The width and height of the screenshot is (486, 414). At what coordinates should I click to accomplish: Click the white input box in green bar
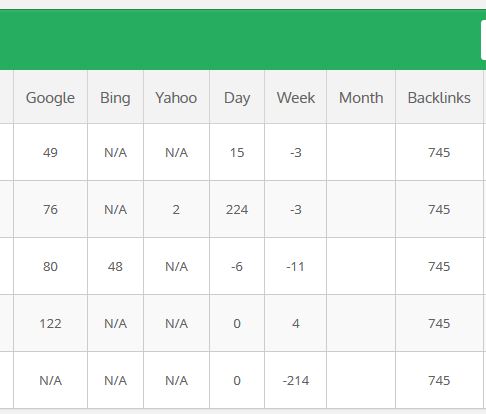pyautogui.click(x=483, y=40)
